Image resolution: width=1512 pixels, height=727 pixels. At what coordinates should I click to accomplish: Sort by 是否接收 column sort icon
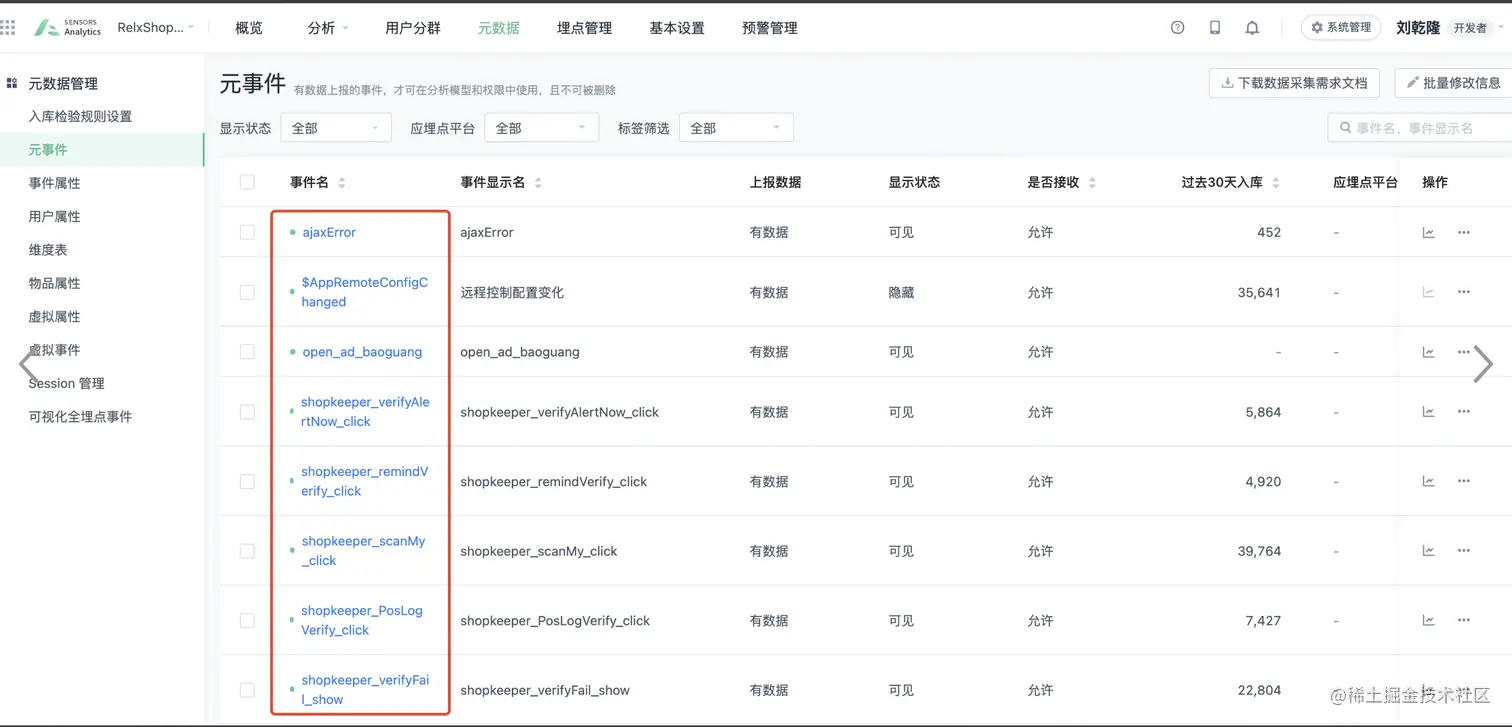click(1092, 183)
